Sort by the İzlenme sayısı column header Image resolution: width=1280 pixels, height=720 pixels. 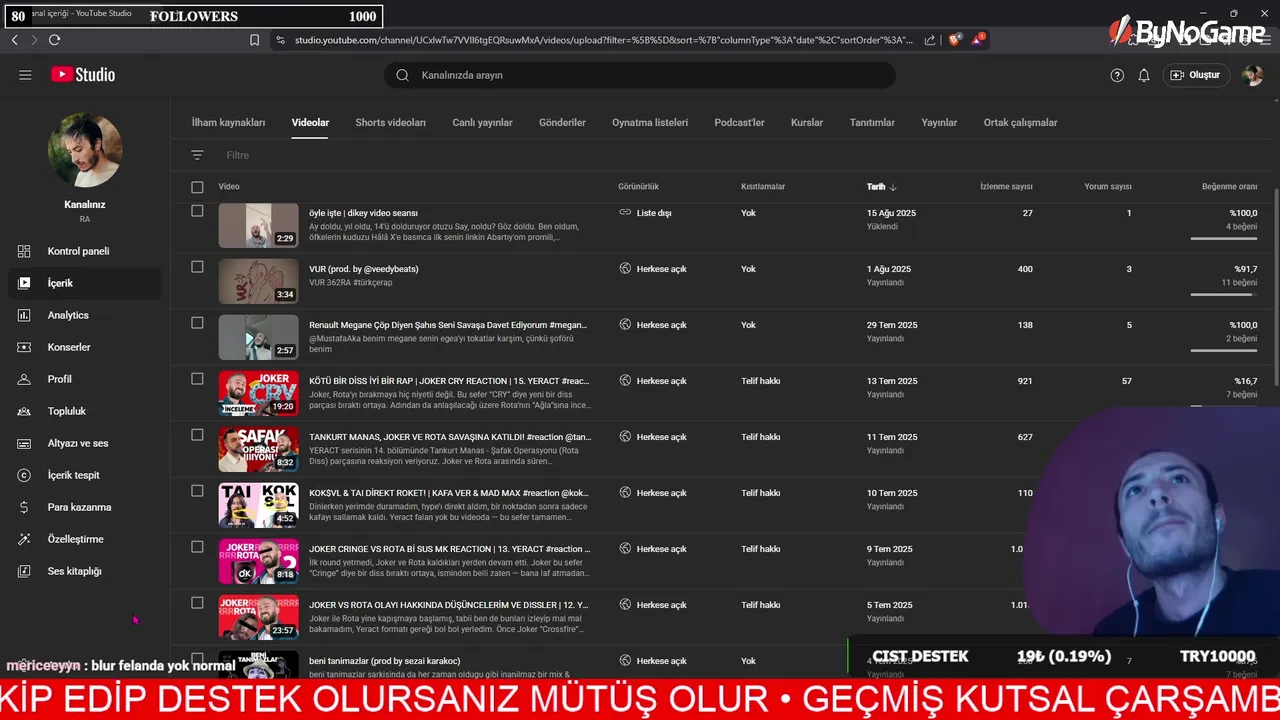pyautogui.click(x=1006, y=187)
